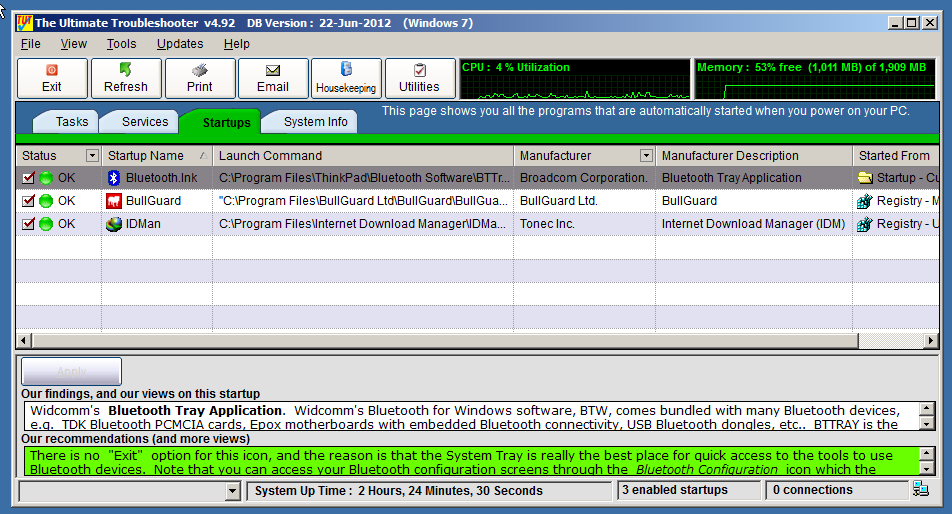Click the Started From column header
This screenshot has width=952, height=514.
pos(896,156)
